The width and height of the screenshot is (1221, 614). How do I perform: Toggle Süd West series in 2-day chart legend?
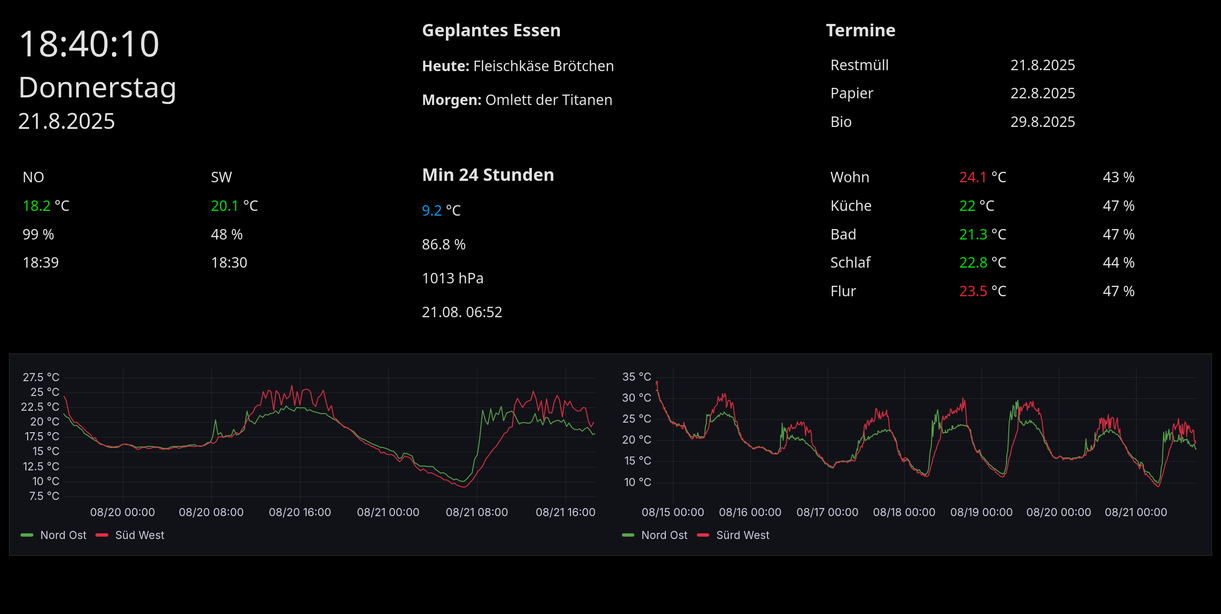[x=138, y=535]
